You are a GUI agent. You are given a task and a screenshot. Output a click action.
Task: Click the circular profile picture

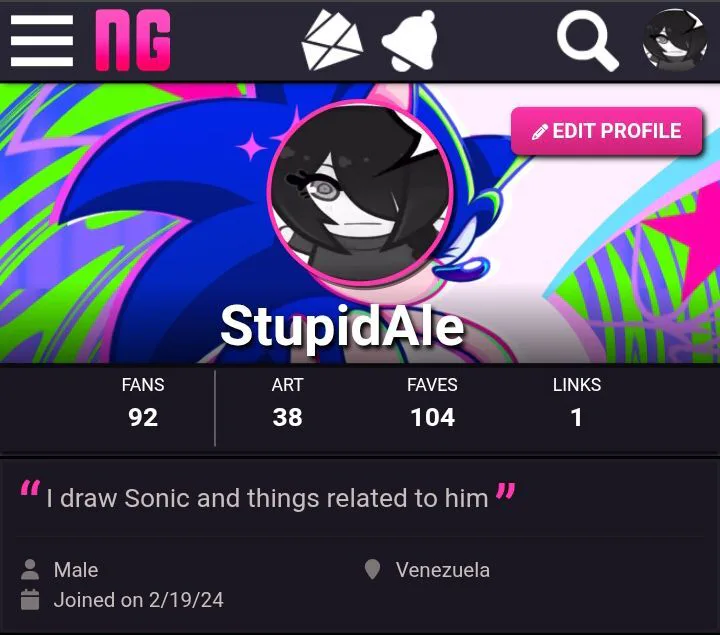click(x=360, y=193)
